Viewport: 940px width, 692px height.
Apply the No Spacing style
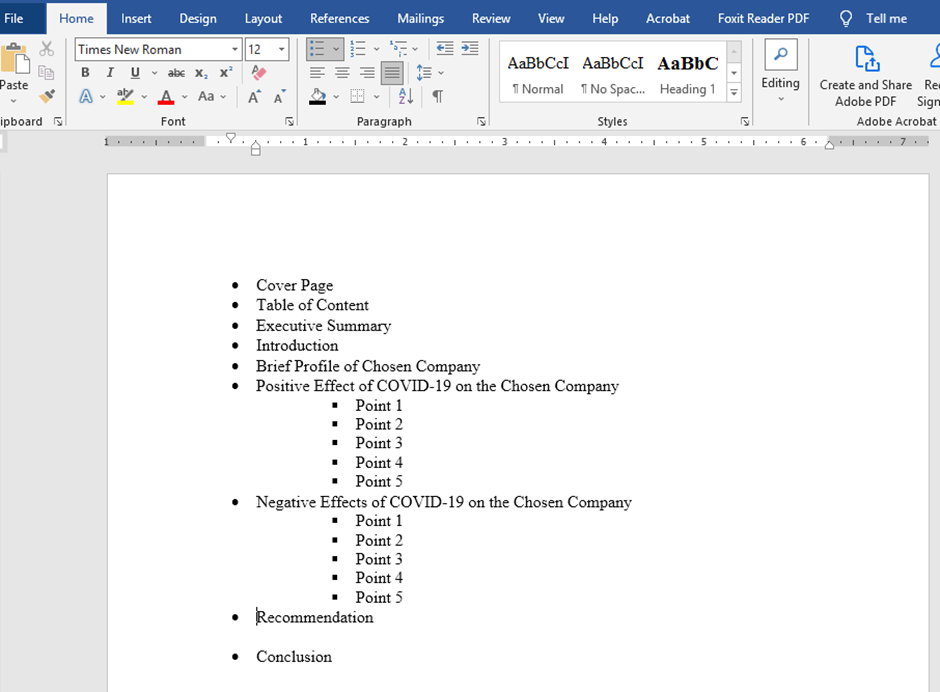[x=613, y=74]
